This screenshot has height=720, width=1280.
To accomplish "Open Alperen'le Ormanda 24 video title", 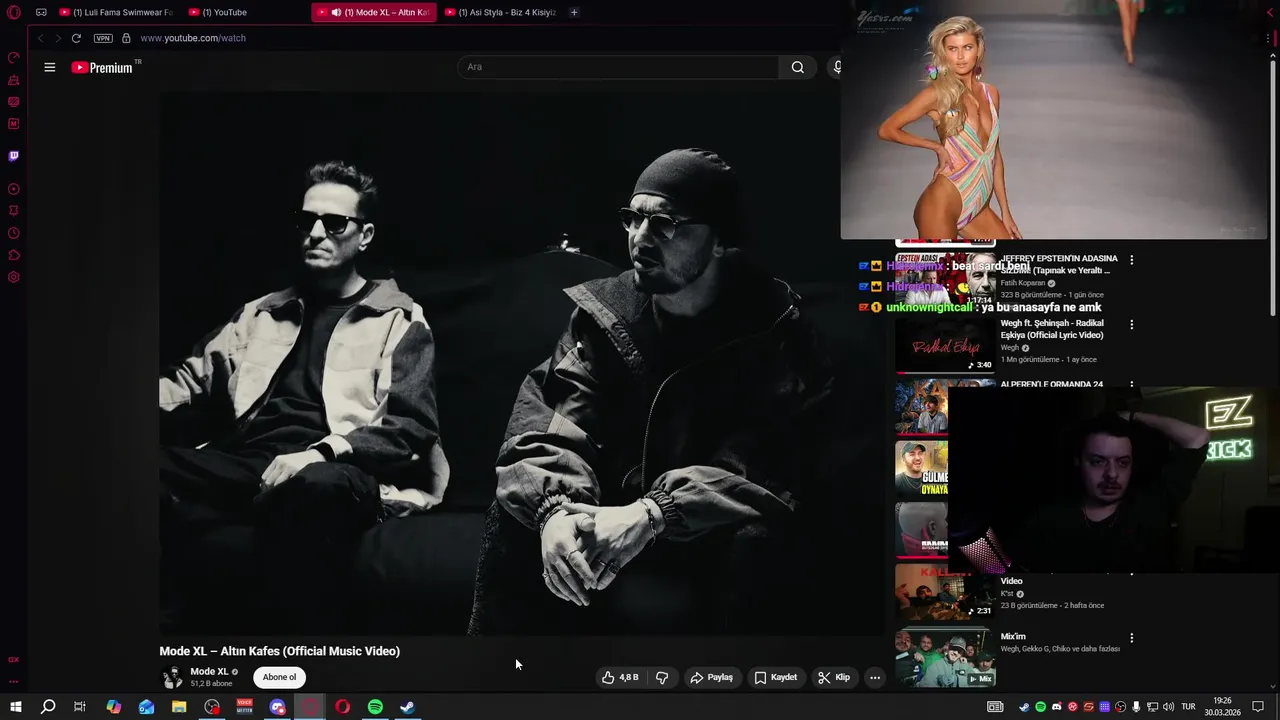I will [1051, 384].
